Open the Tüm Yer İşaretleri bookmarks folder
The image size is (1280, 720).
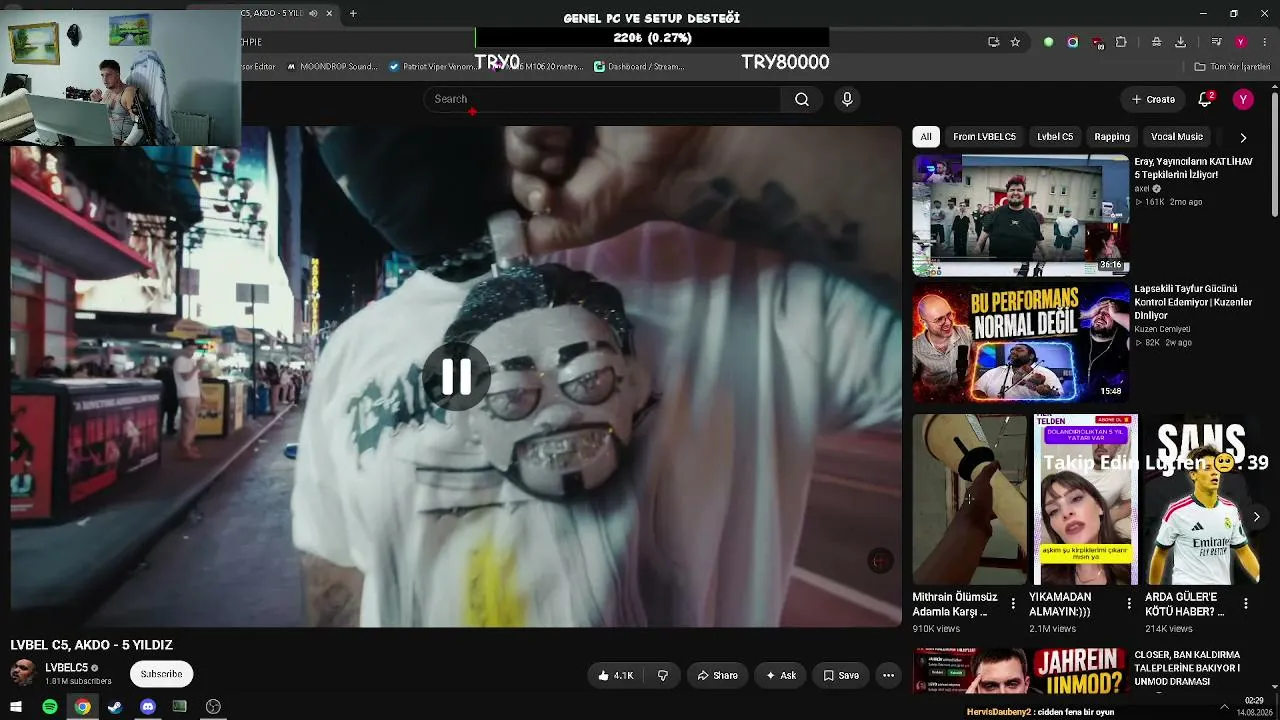click(x=1231, y=67)
